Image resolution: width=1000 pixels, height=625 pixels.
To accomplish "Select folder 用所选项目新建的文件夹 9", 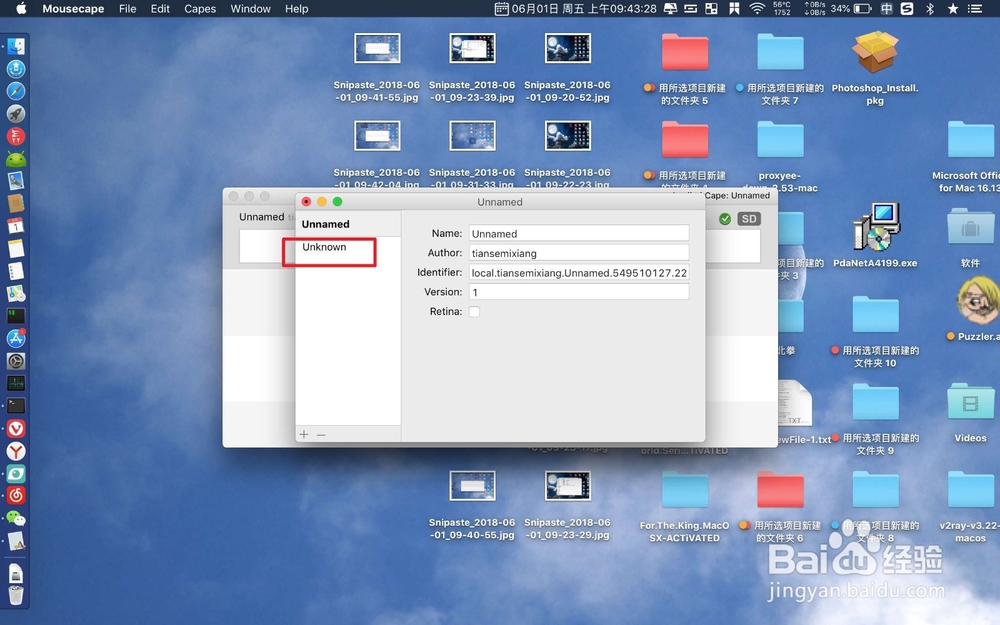I will 875,402.
